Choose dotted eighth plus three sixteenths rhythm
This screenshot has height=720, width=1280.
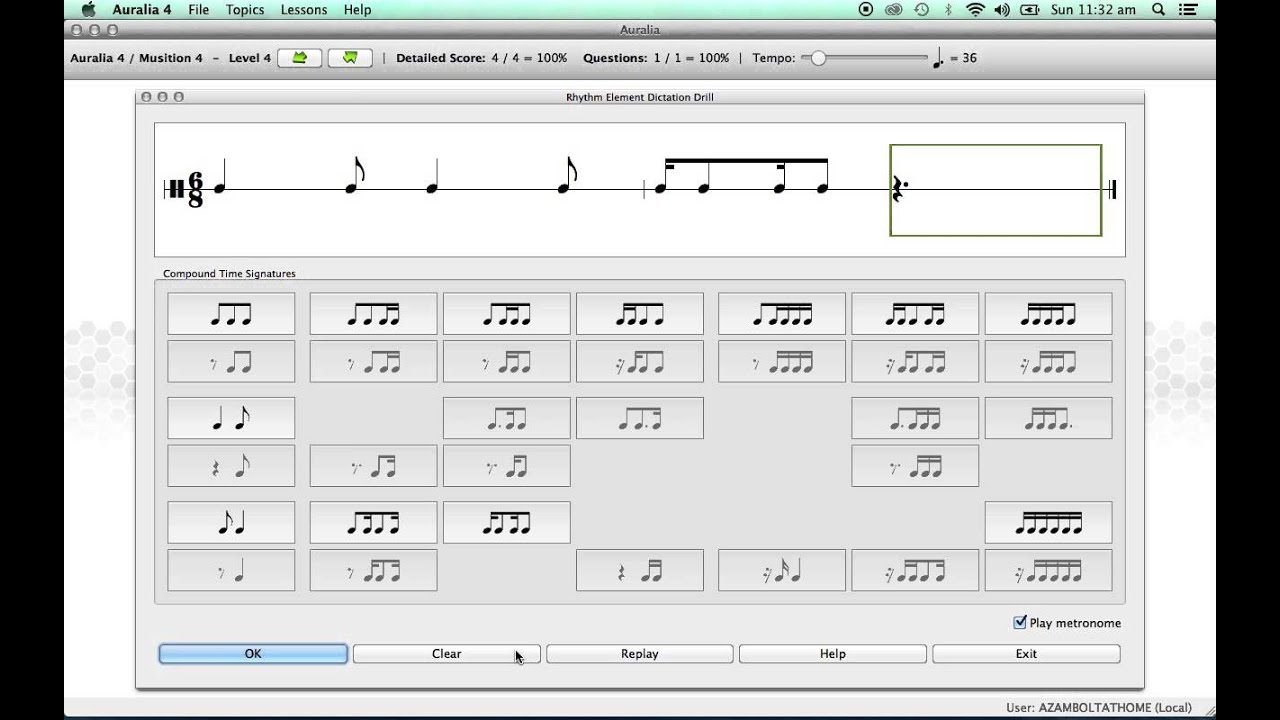(x=915, y=418)
